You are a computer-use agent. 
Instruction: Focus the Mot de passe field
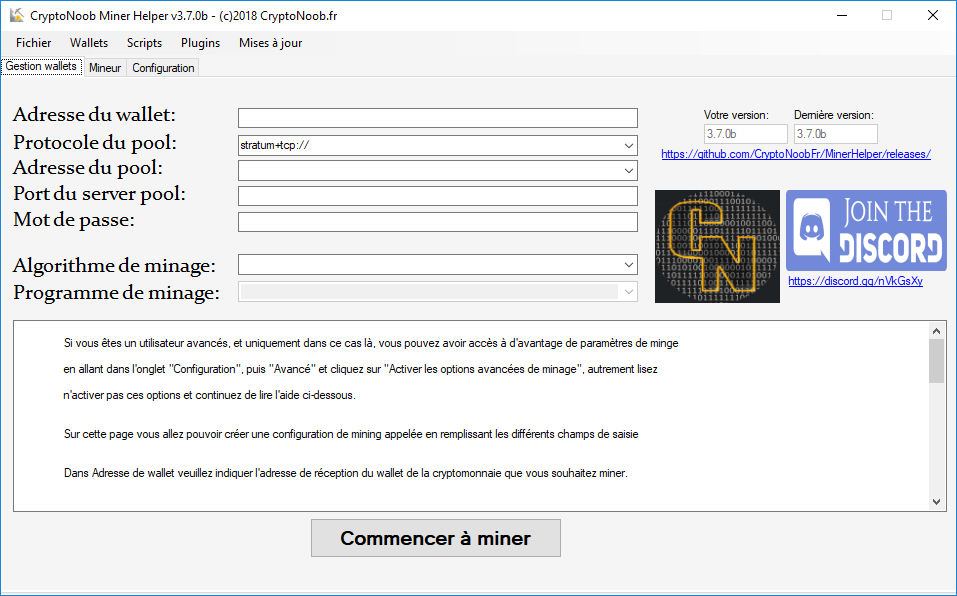point(438,222)
